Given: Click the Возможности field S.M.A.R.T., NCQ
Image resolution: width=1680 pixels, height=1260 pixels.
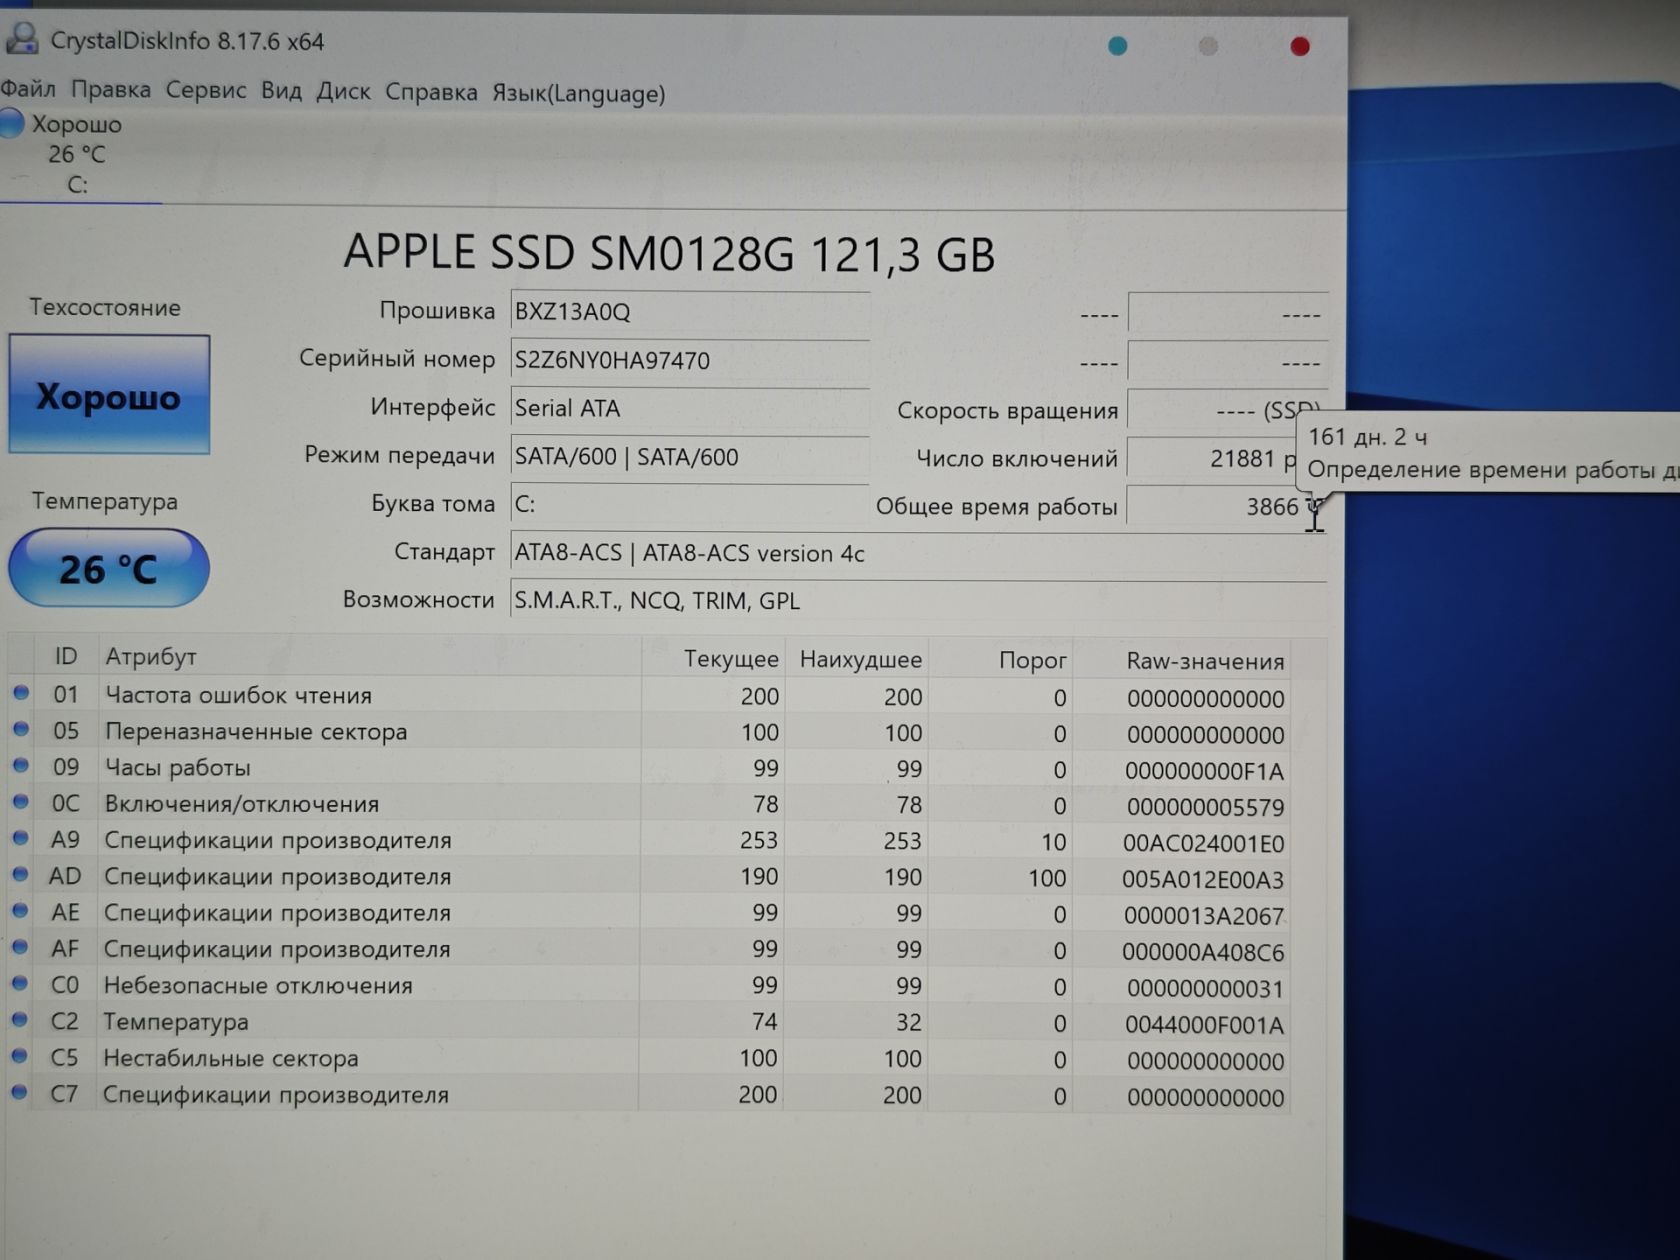Looking at the screenshot, I should click(918, 600).
